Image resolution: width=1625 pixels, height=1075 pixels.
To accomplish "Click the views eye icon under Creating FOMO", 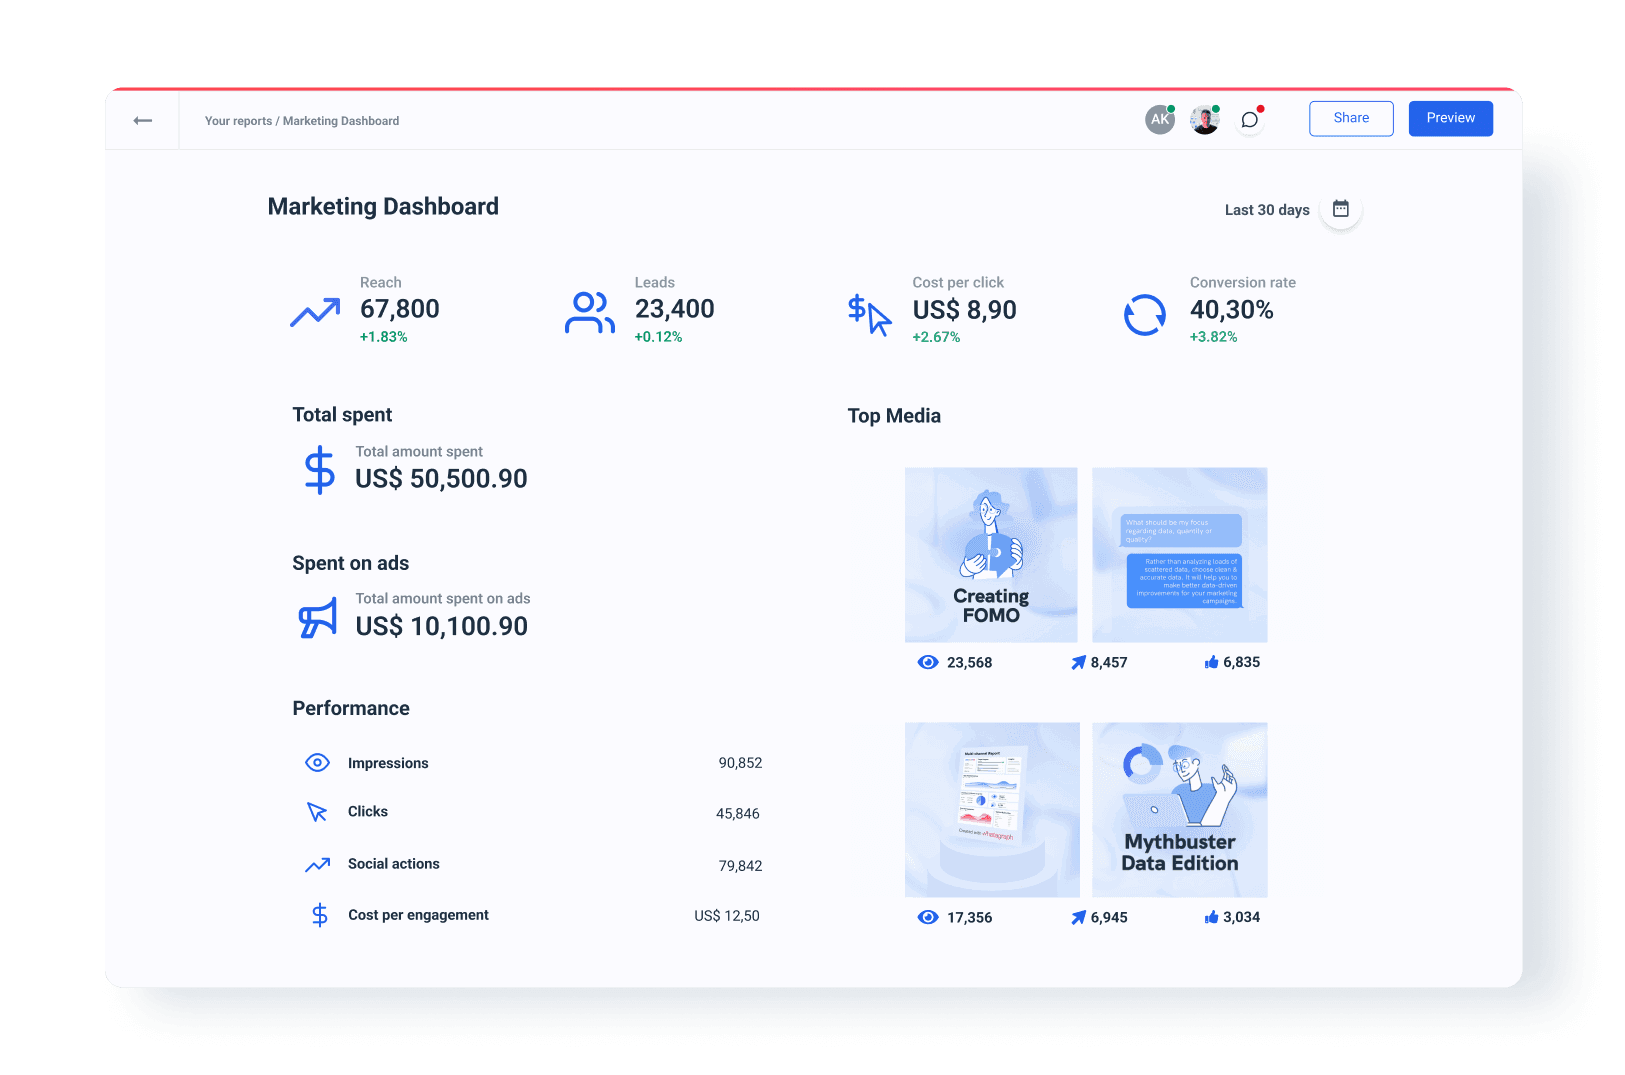I will pyautogui.click(x=928, y=661).
